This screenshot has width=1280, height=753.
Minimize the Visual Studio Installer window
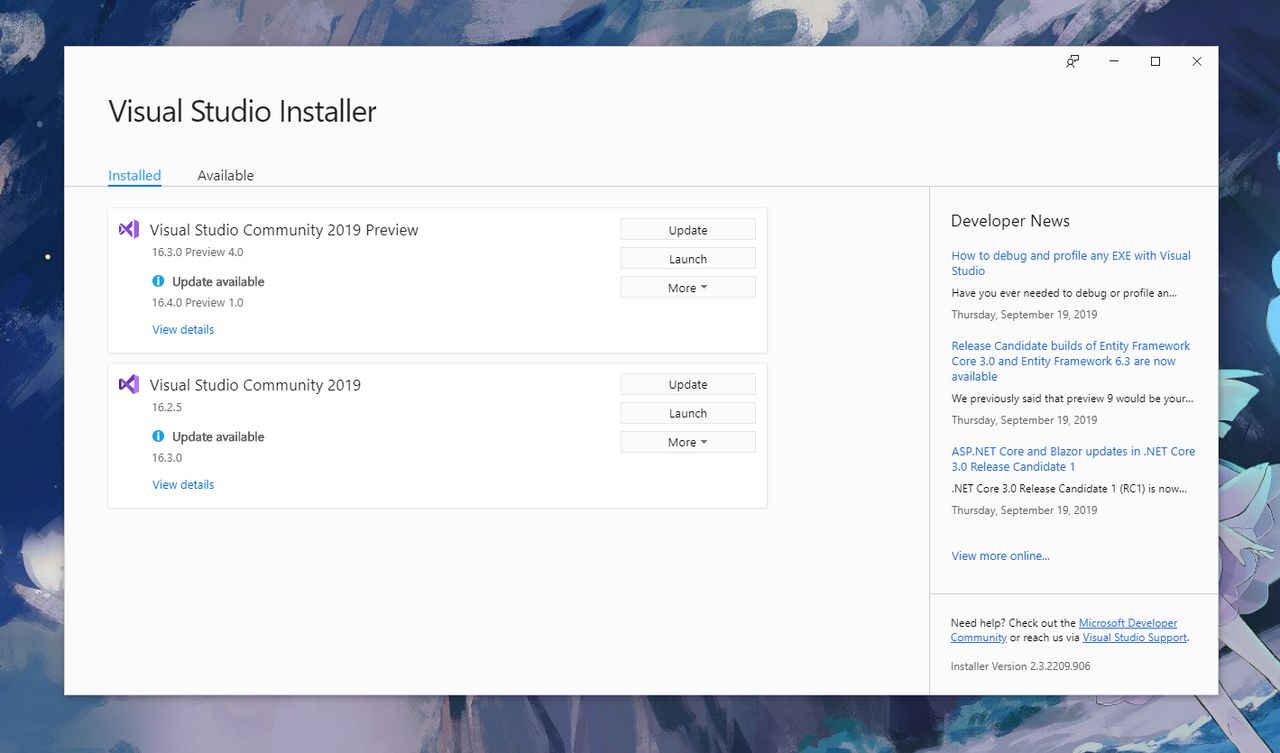1114,62
